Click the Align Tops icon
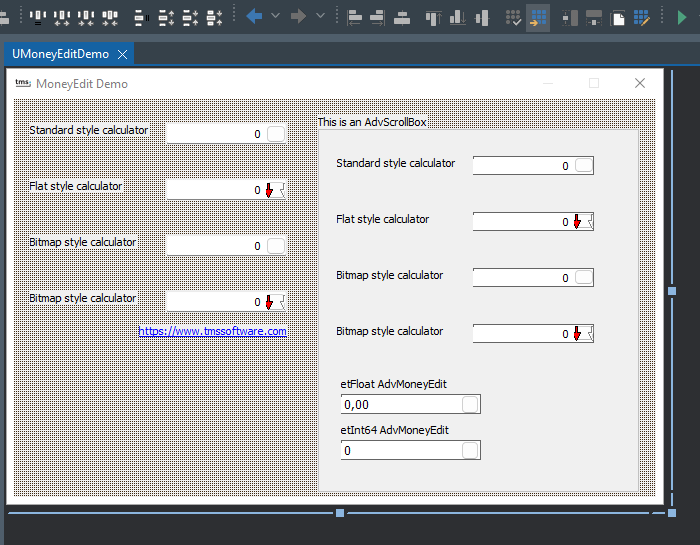This screenshot has height=545, width=700. 433,18
